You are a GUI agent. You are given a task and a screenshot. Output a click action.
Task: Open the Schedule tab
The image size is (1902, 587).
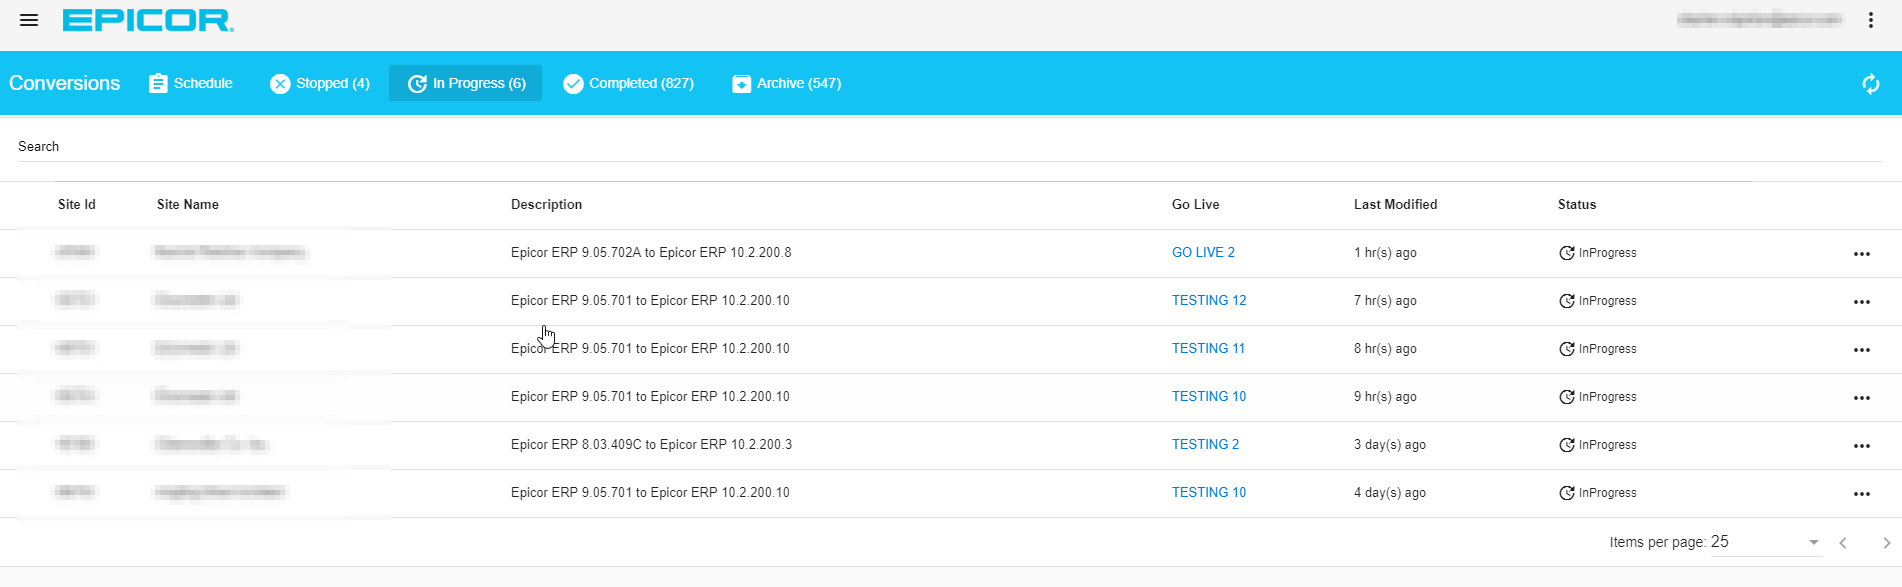point(191,83)
